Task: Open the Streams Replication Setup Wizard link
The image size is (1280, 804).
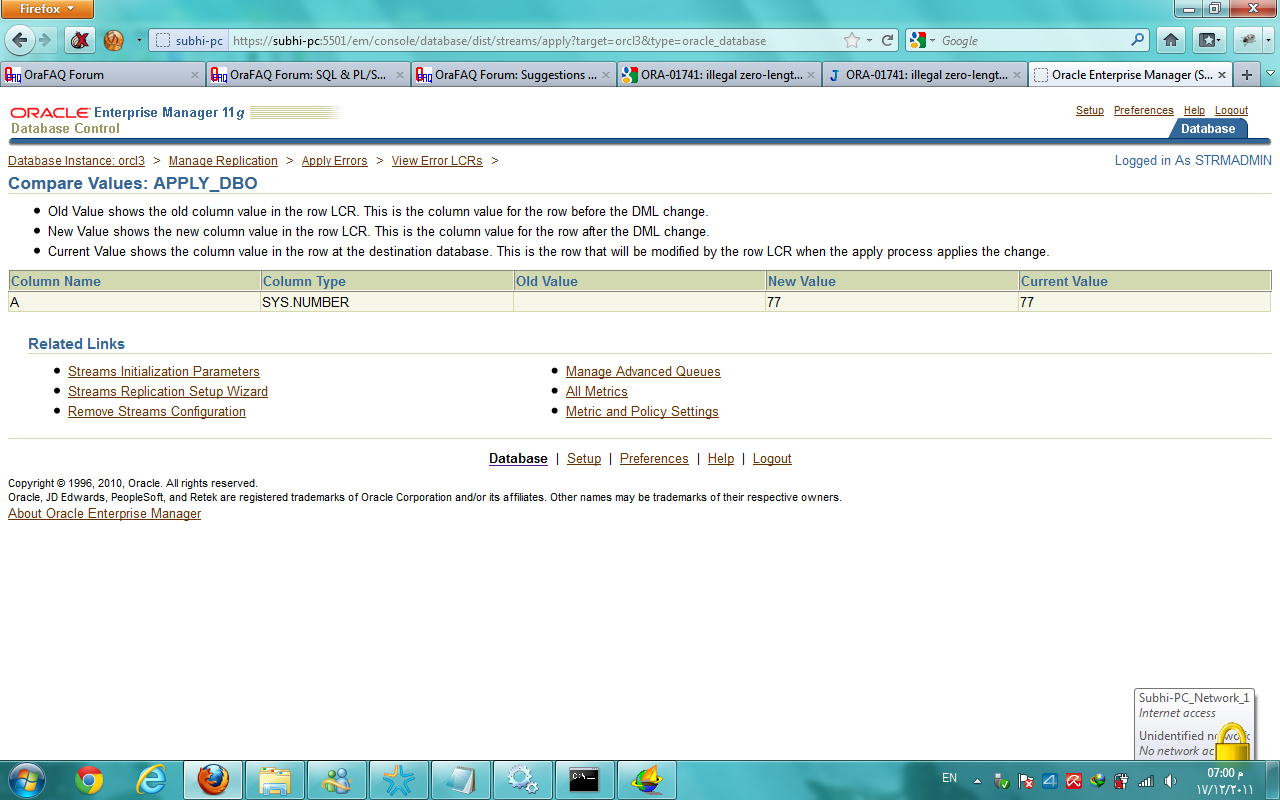Action: (x=167, y=392)
